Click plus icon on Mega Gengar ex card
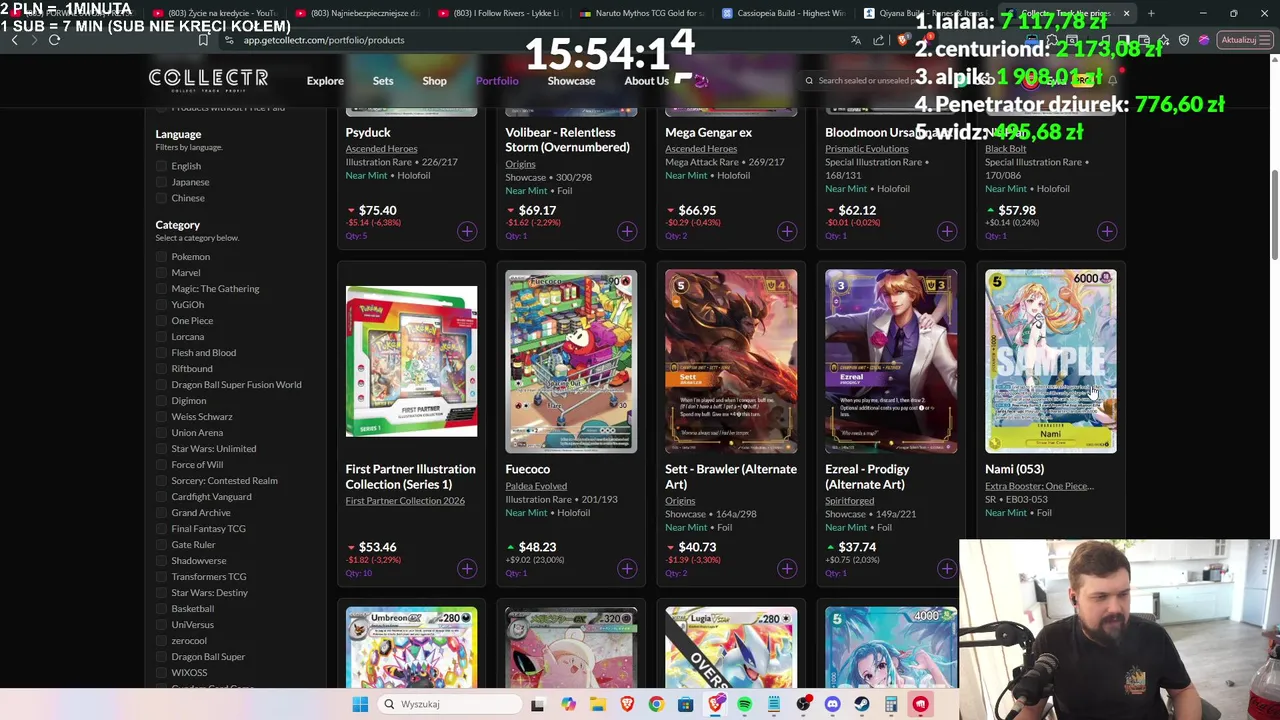The width and height of the screenshot is (1280, 720). 787,232
